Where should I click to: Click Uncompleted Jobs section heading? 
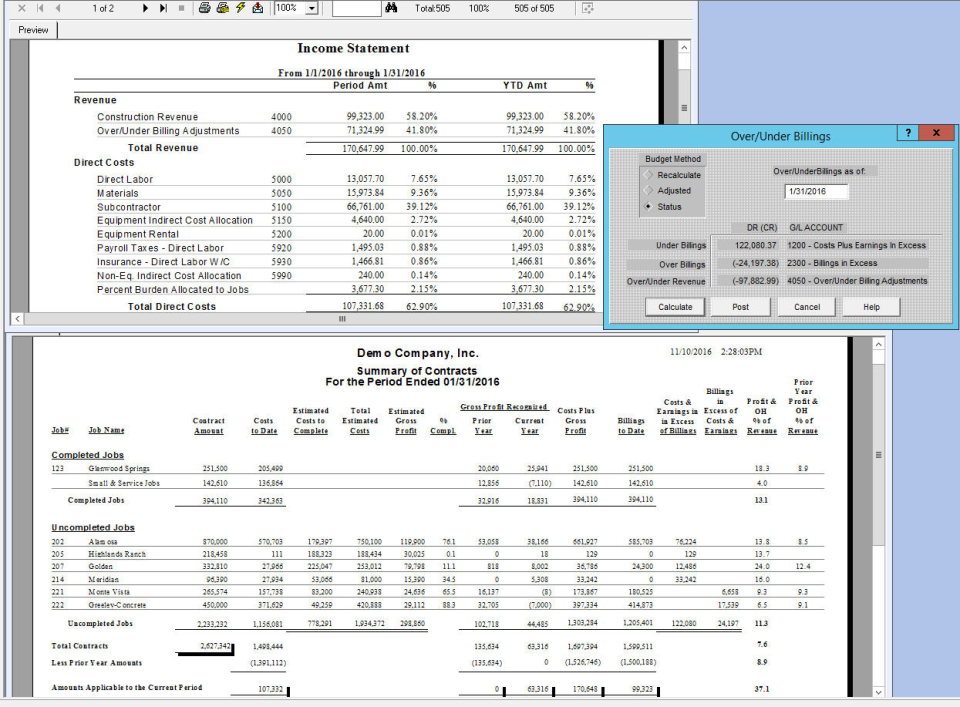click(x=93, y=528)
